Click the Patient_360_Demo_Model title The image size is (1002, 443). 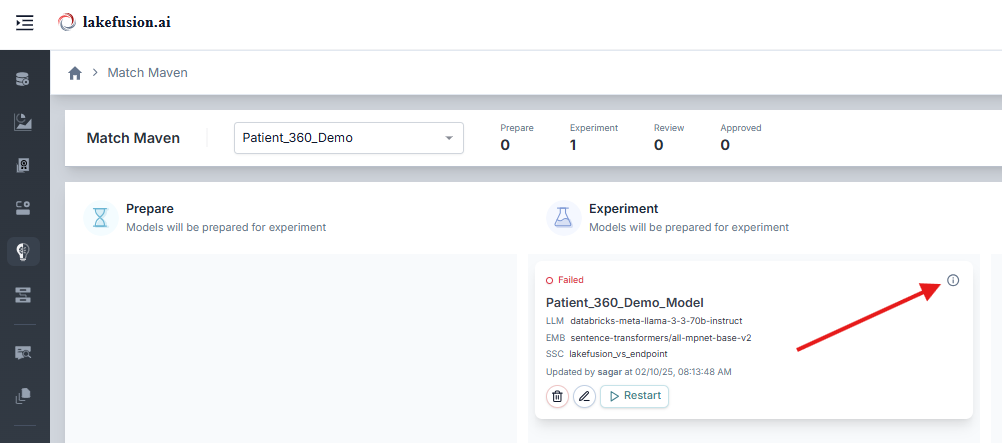coord(624,302)
